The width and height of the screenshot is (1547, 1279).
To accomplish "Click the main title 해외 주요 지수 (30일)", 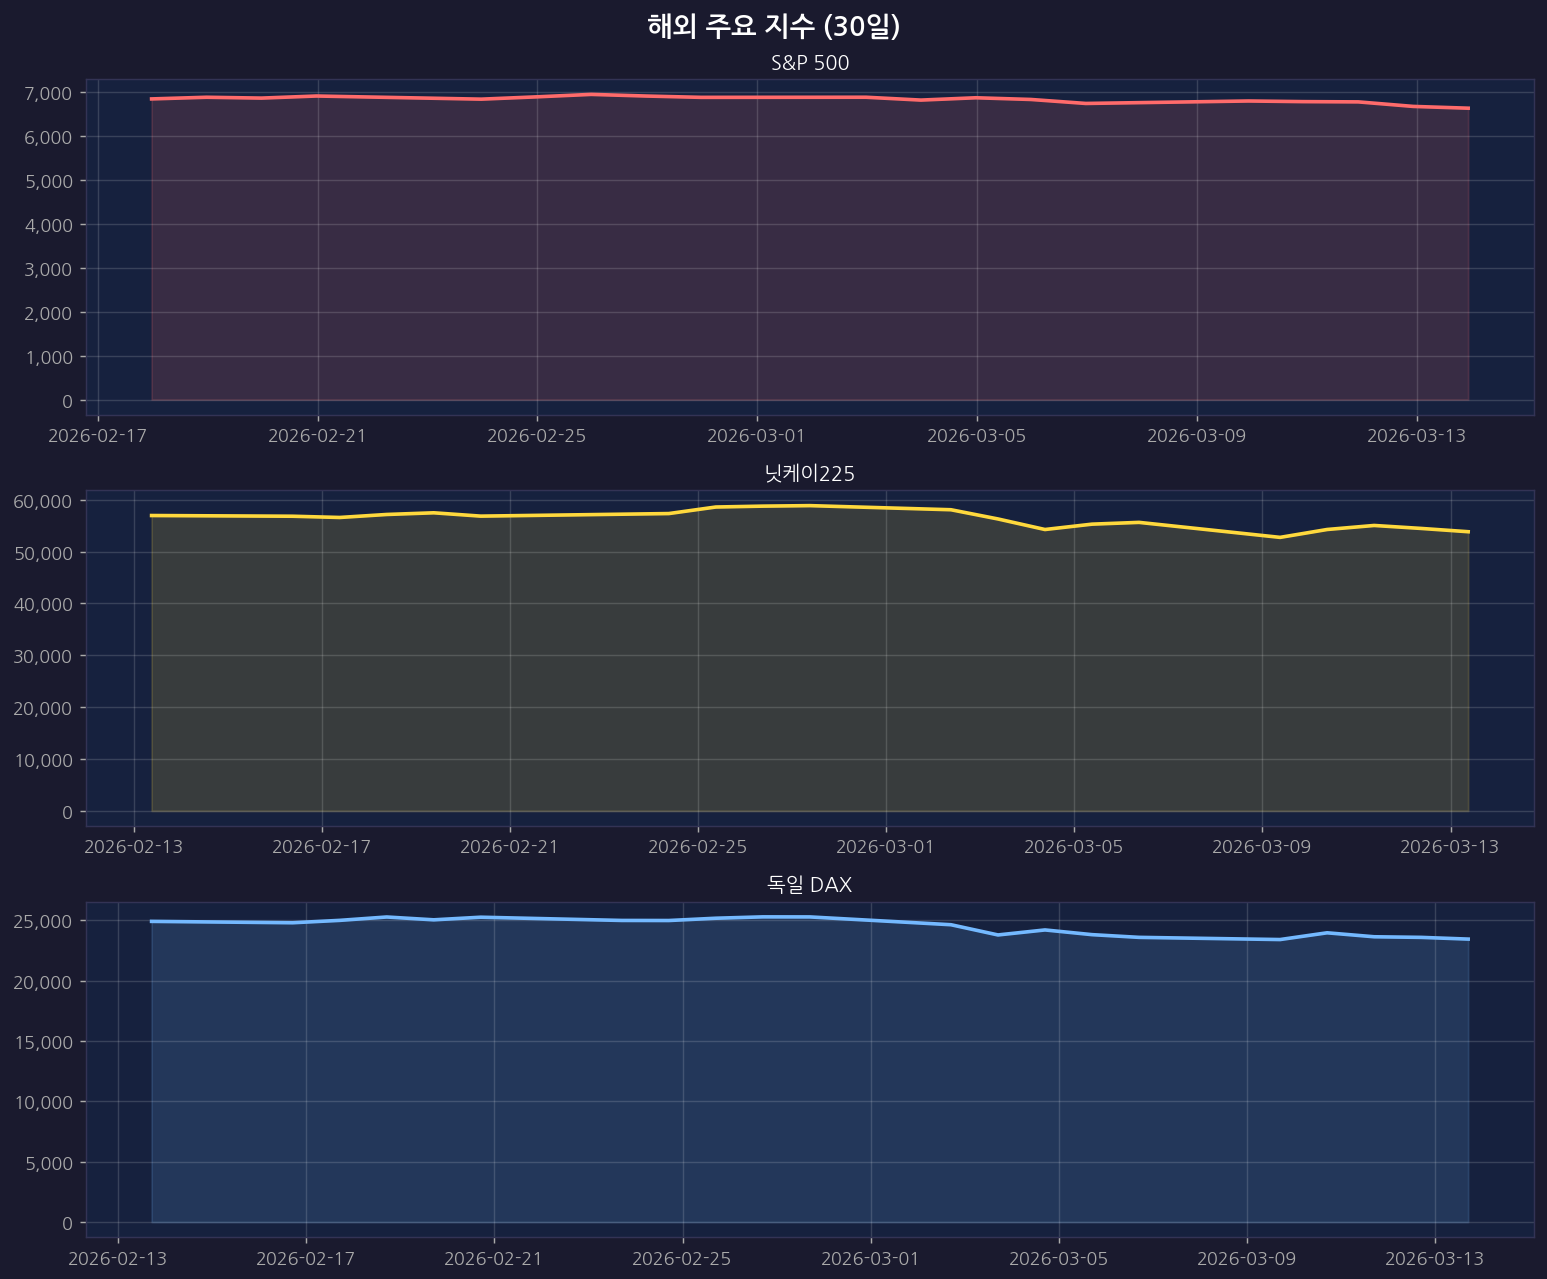I will click(x=773, y=27).
